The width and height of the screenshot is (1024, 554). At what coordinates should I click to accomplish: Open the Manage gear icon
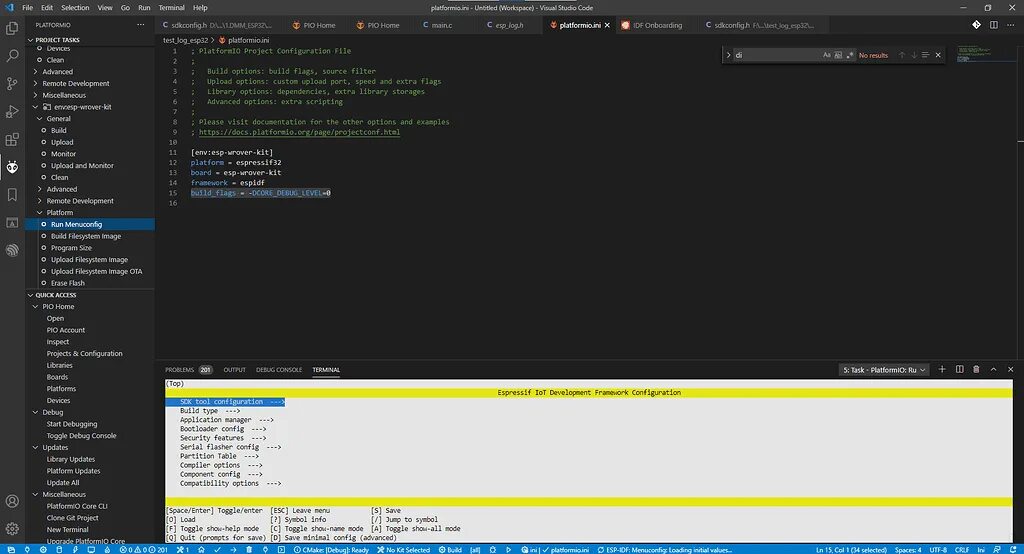12,529
